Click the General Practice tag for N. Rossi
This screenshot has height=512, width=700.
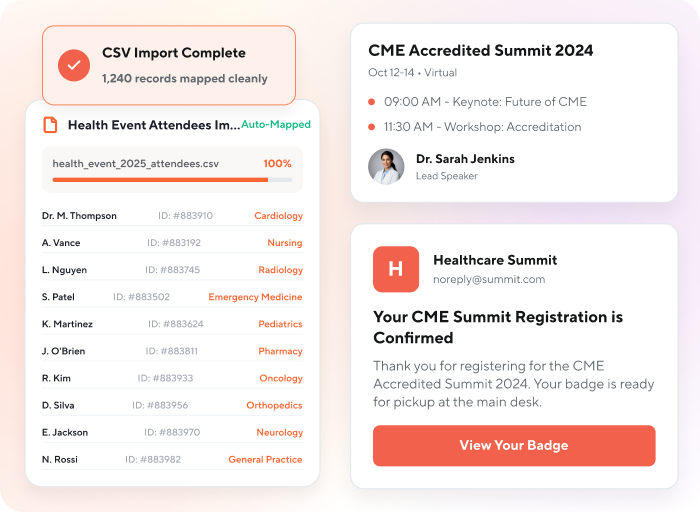265,459
